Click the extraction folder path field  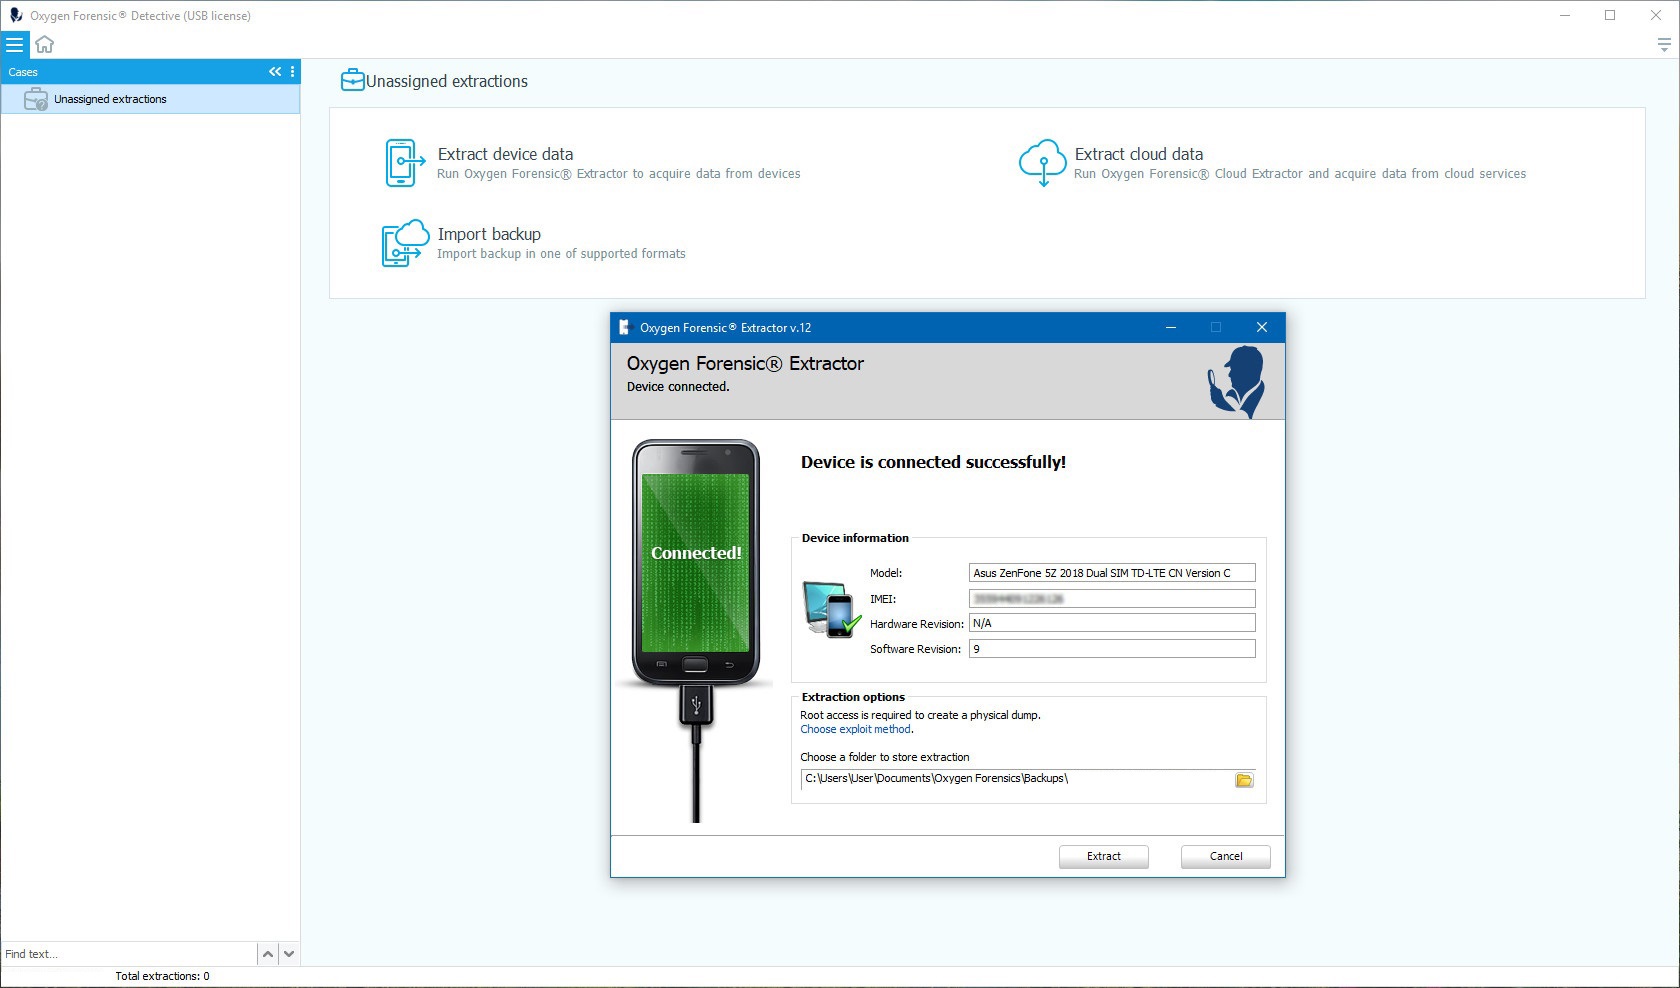pyautogui.click(x=1016, y=779)
